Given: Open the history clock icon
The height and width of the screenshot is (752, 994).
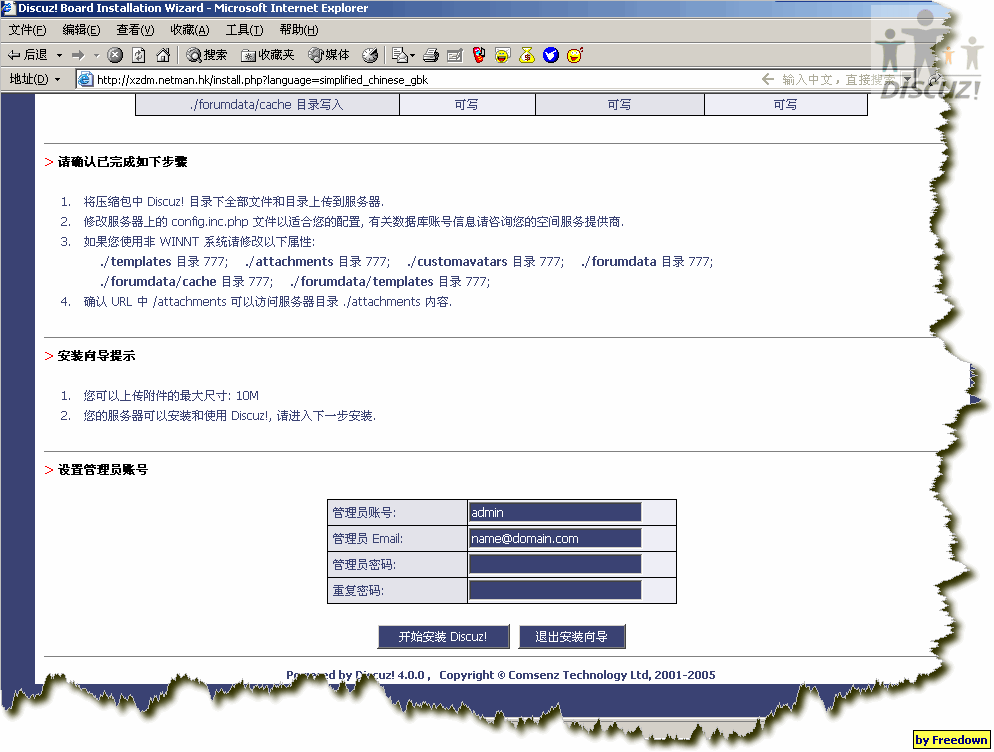Looking at the screenshot, I should click(370, 55).
